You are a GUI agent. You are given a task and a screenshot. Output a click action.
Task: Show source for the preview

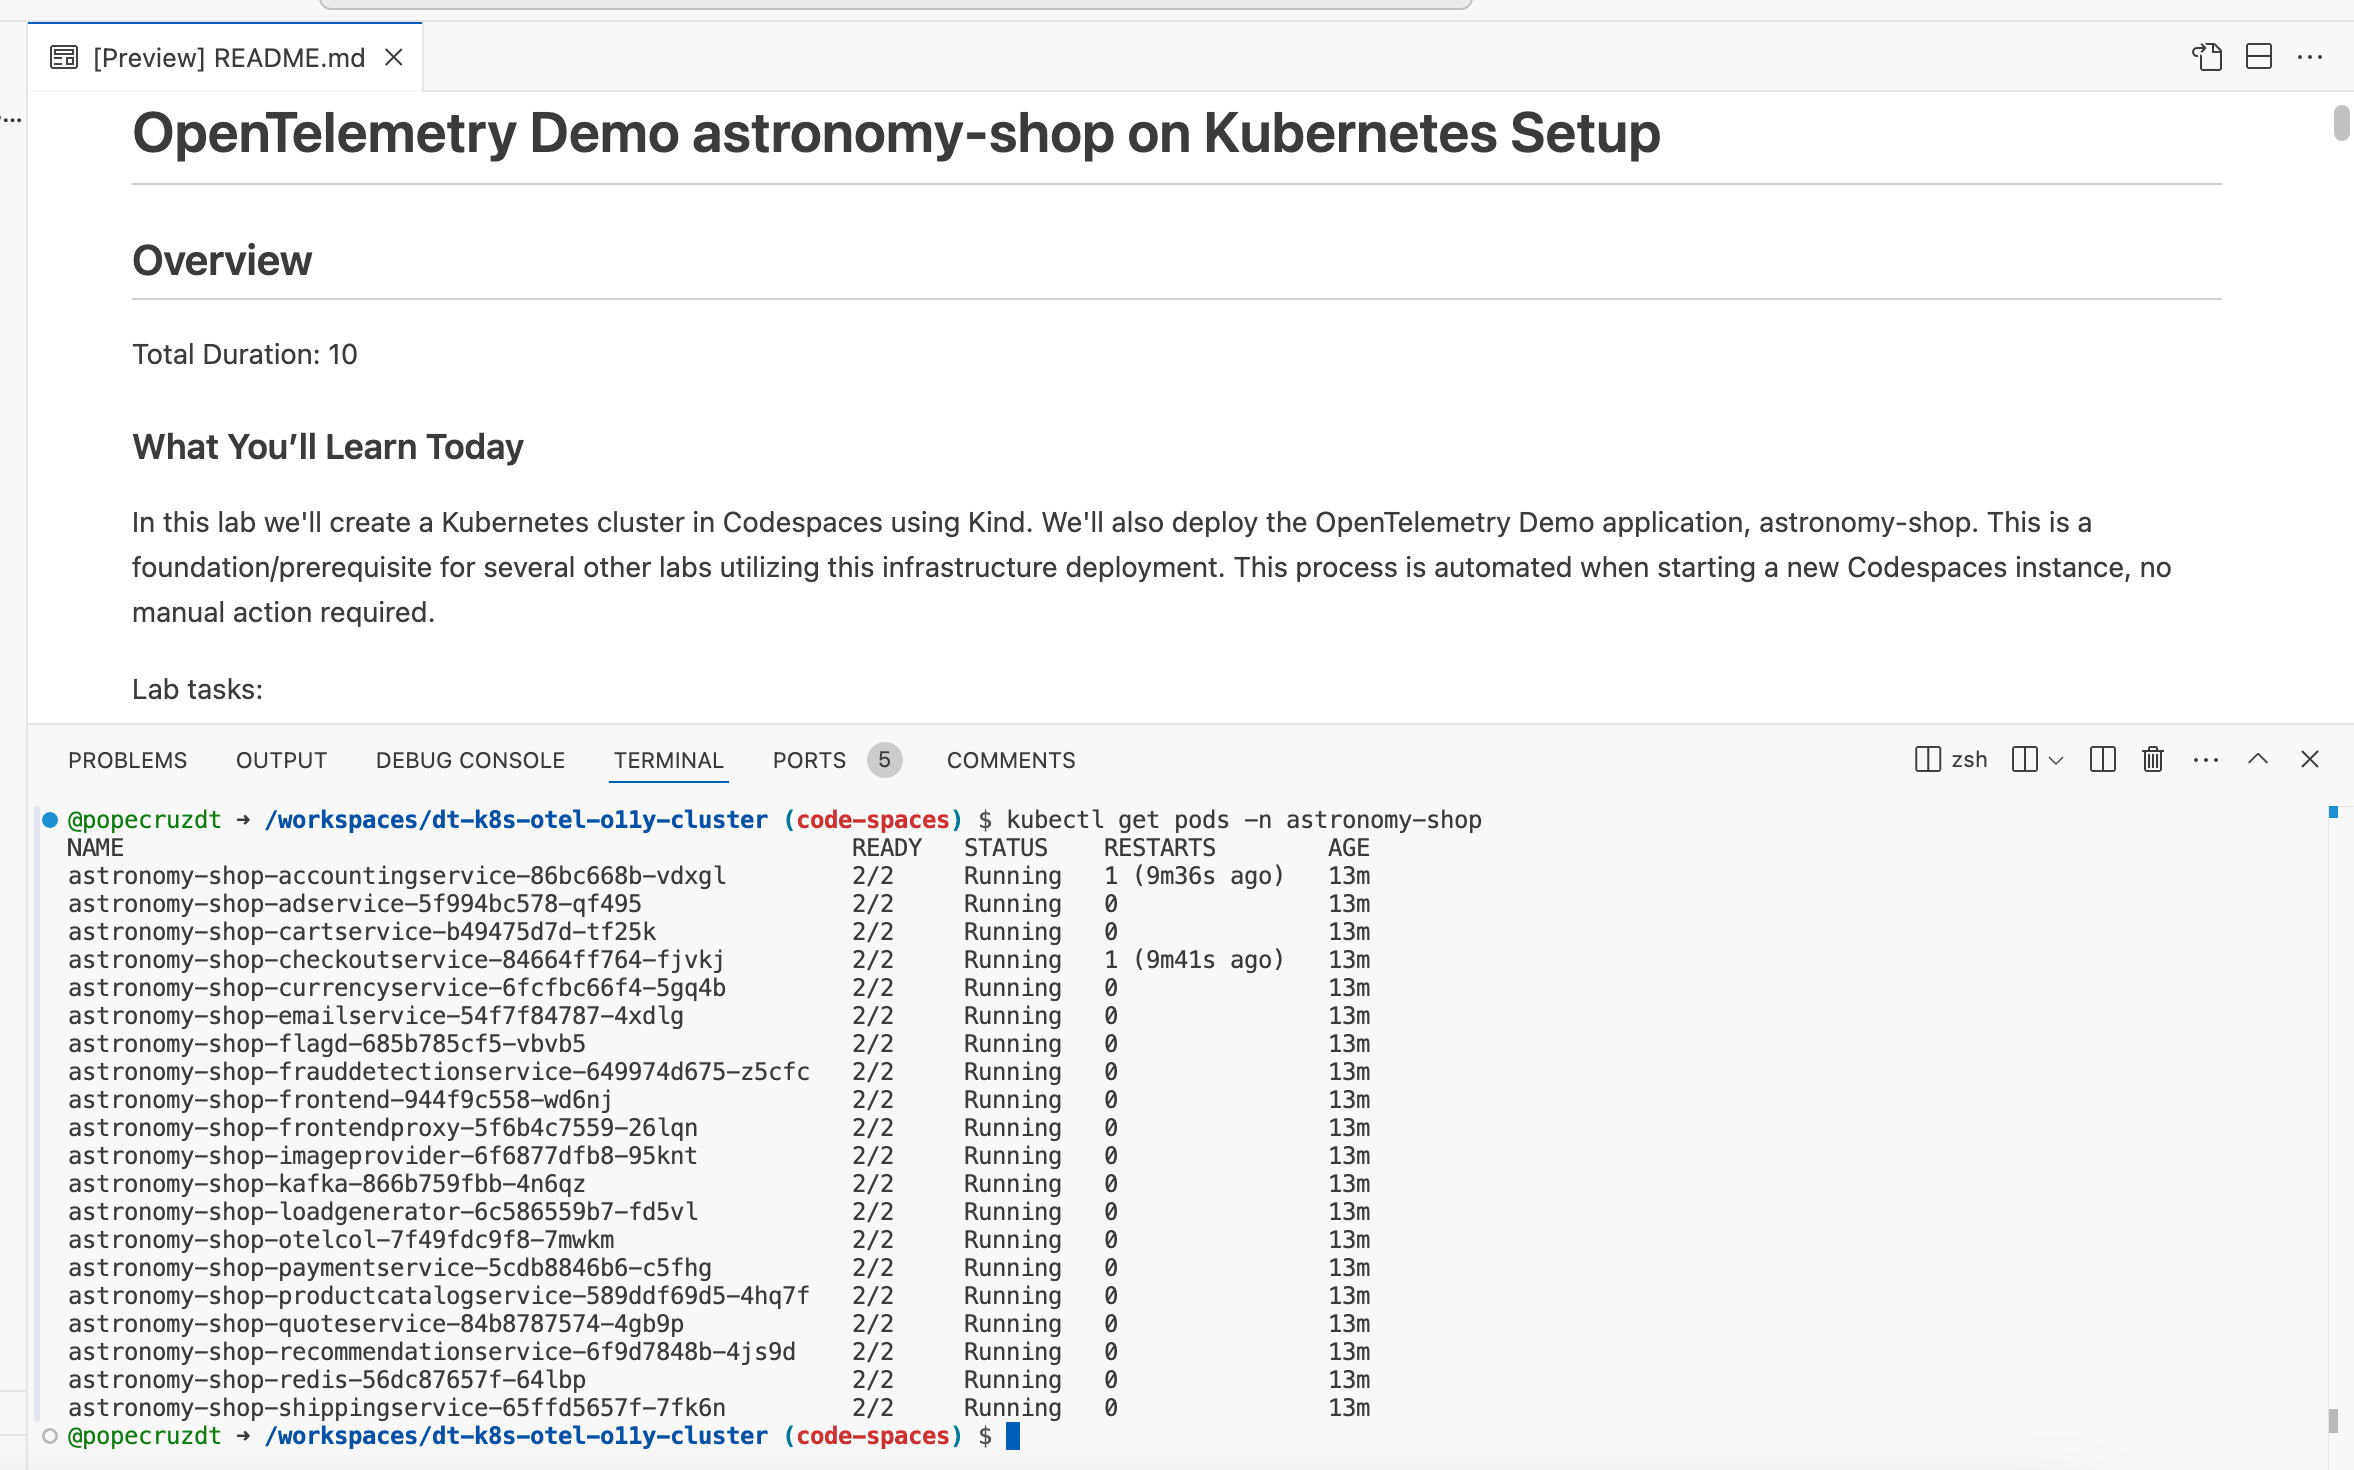[2207, 57]
